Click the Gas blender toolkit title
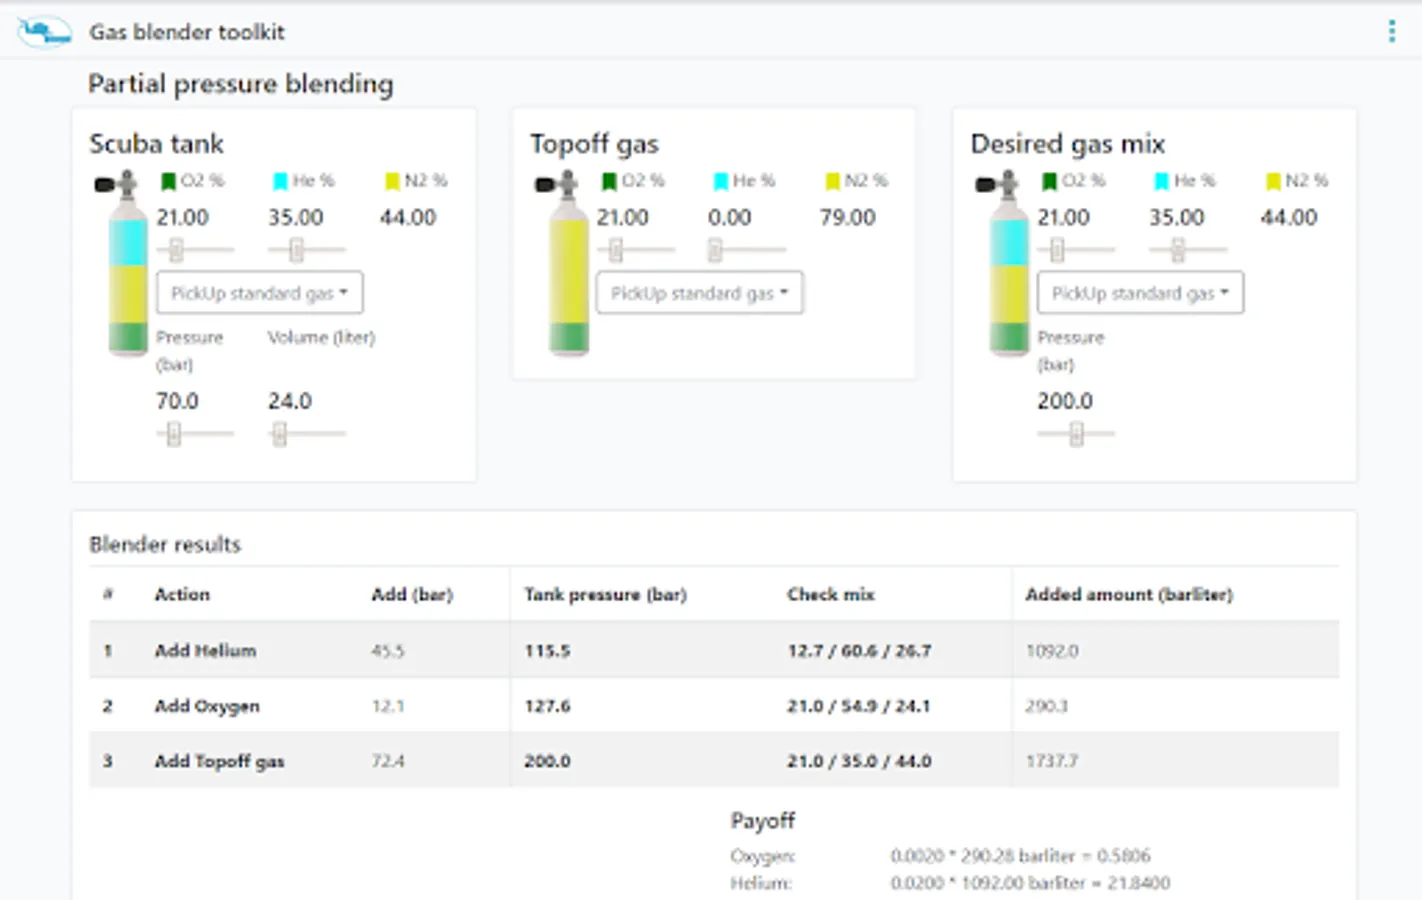The image size is (1422, 900). [187, 32]
